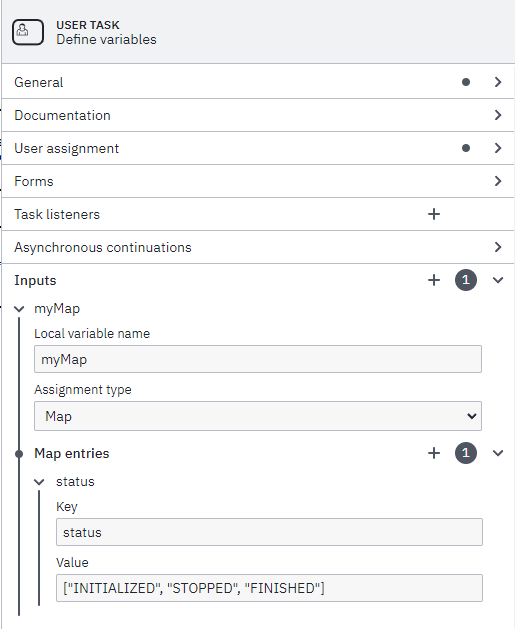The height and width of the screenshot is (629, 515).
Task: Expand the General section chevron
Action: point(498,82)
